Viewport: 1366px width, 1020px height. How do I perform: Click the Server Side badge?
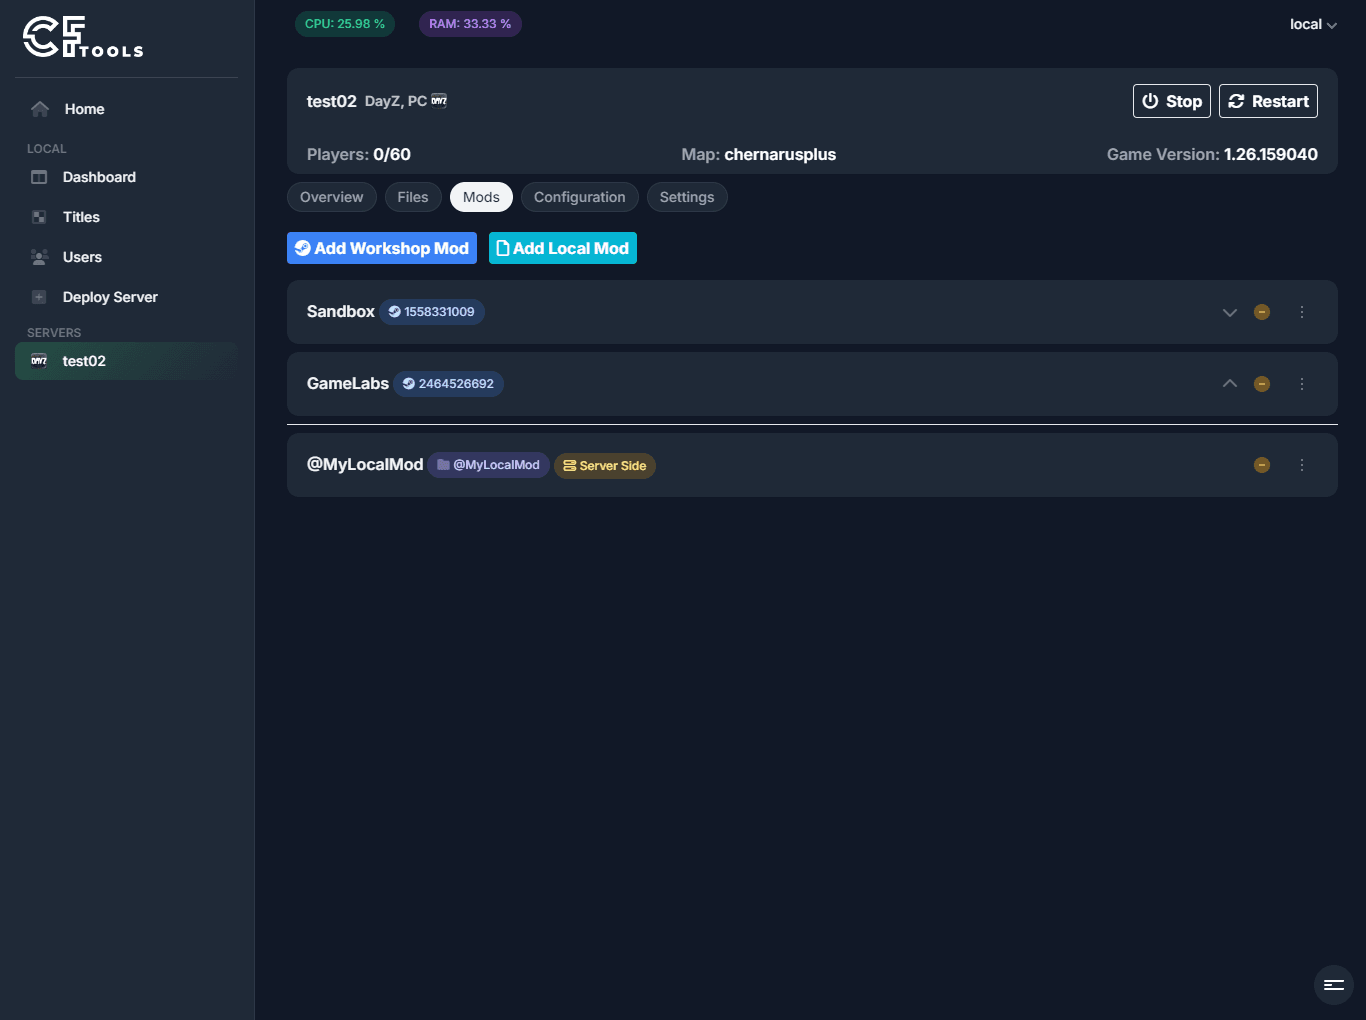coord(605,466)
